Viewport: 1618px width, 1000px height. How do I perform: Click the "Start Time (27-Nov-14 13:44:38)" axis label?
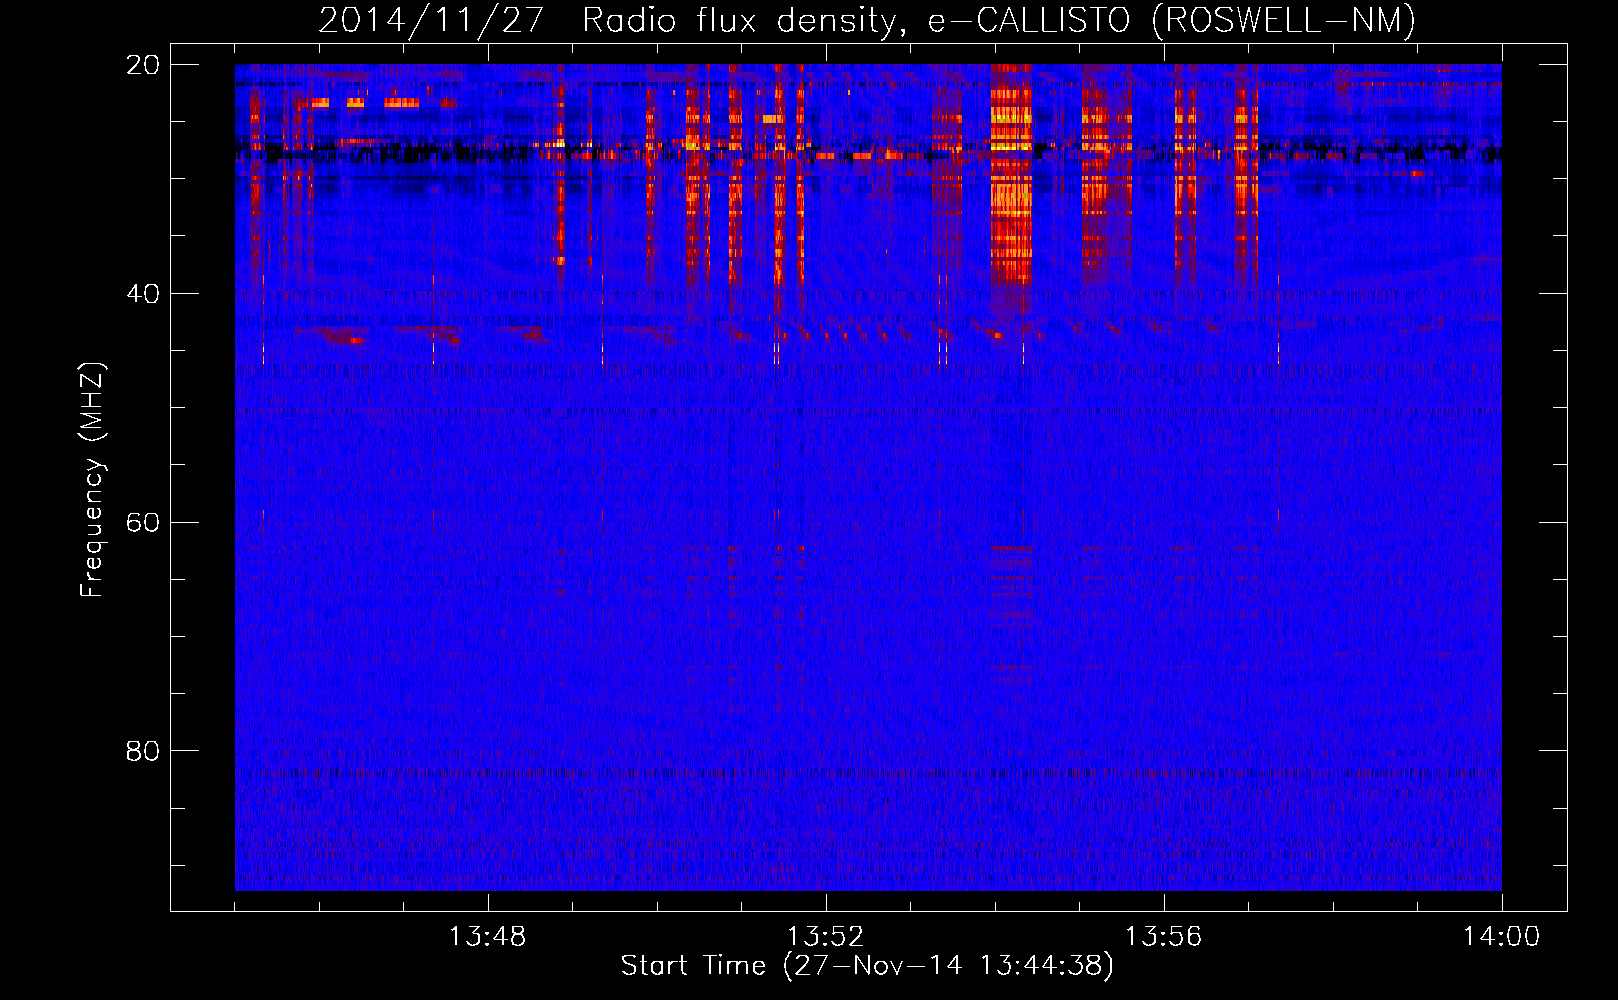click(867, 966)
